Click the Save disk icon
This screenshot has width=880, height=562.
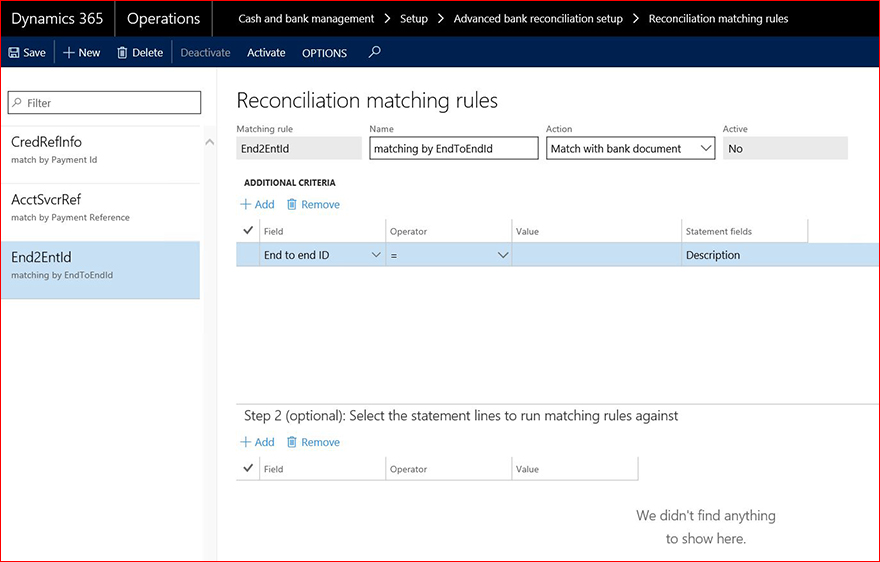(x=13, y=53)
